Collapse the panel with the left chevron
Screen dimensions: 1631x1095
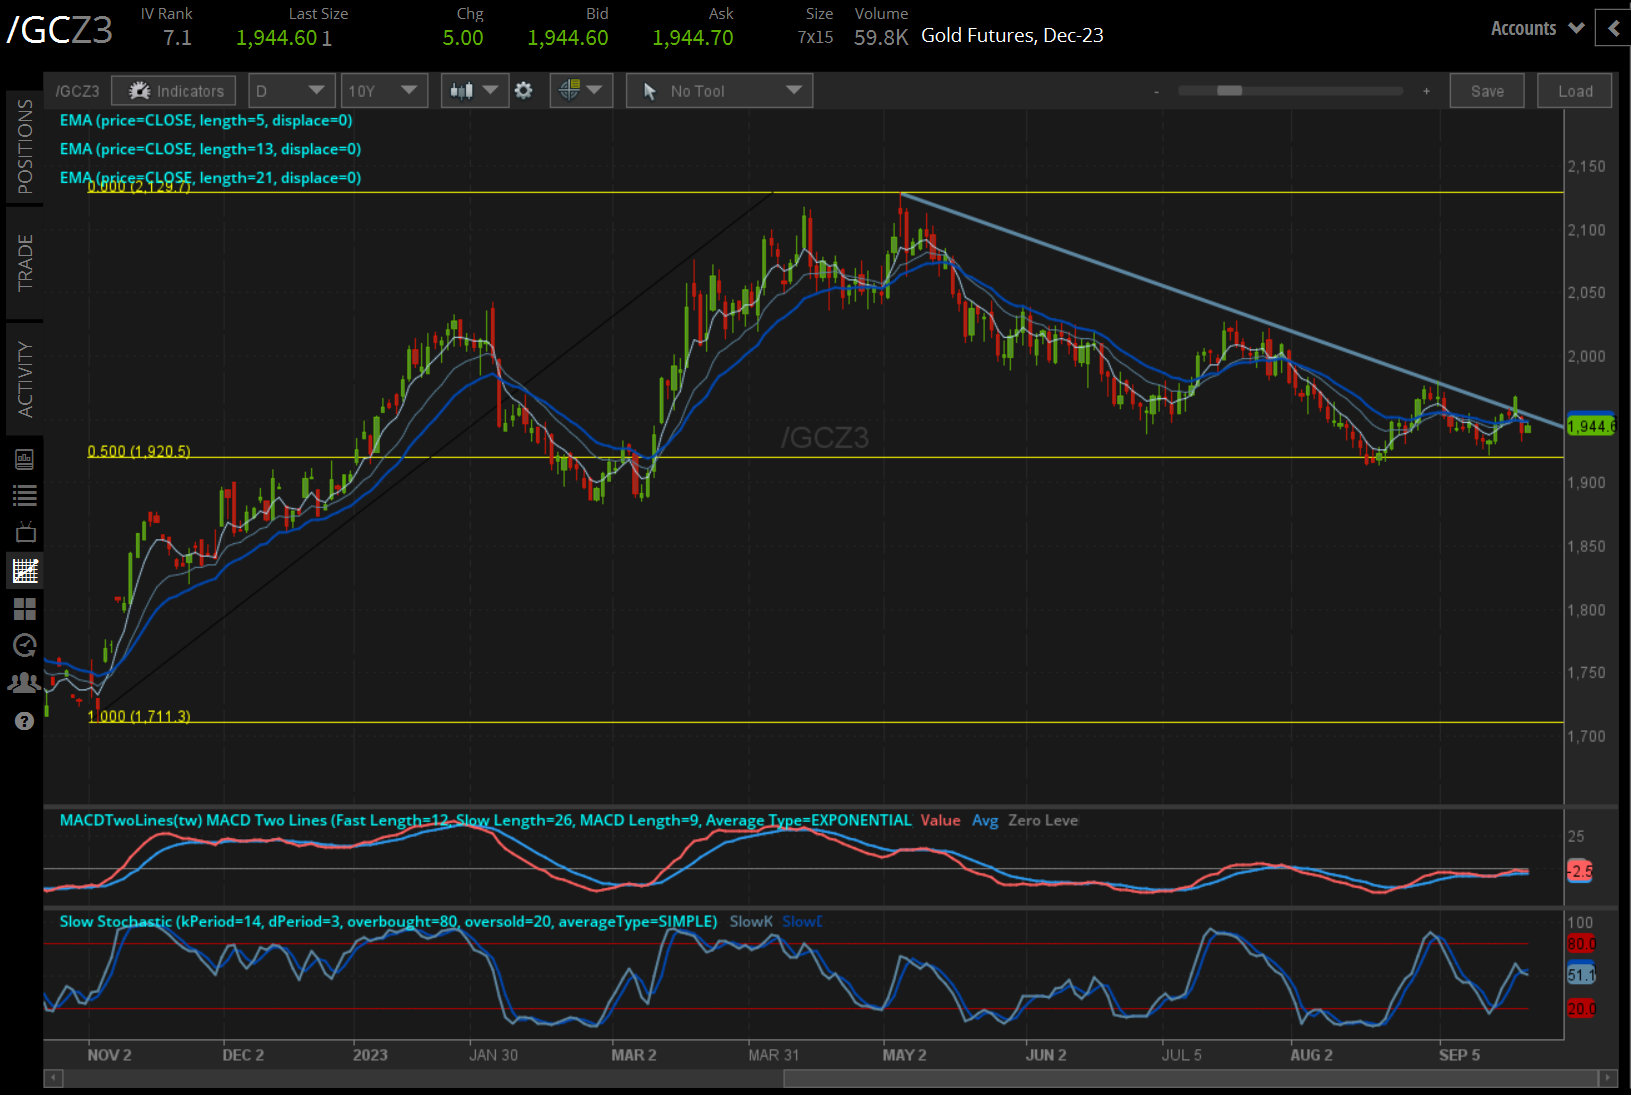pyautogui.click(x=1613, y=29)
